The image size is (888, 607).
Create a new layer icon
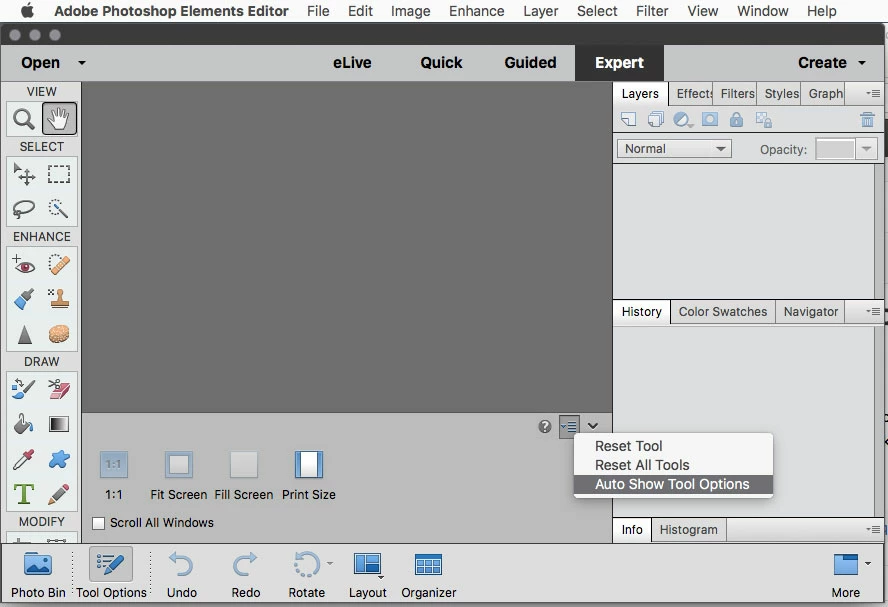coord(628,120)
